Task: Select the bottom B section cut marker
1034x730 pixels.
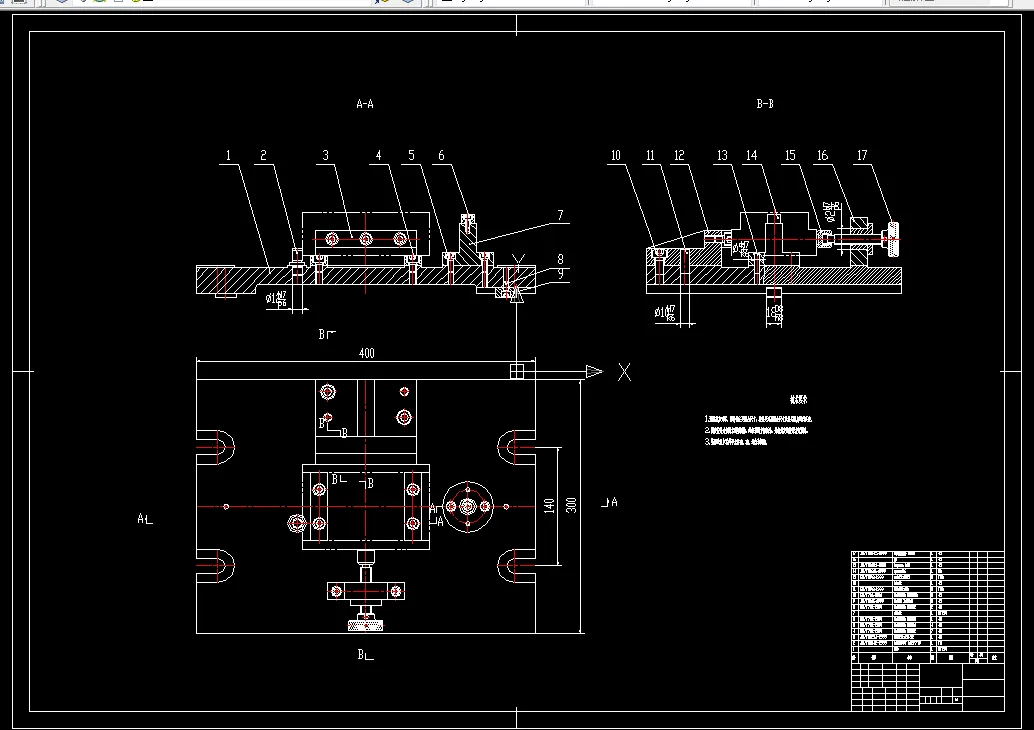Action: (365, 655)
